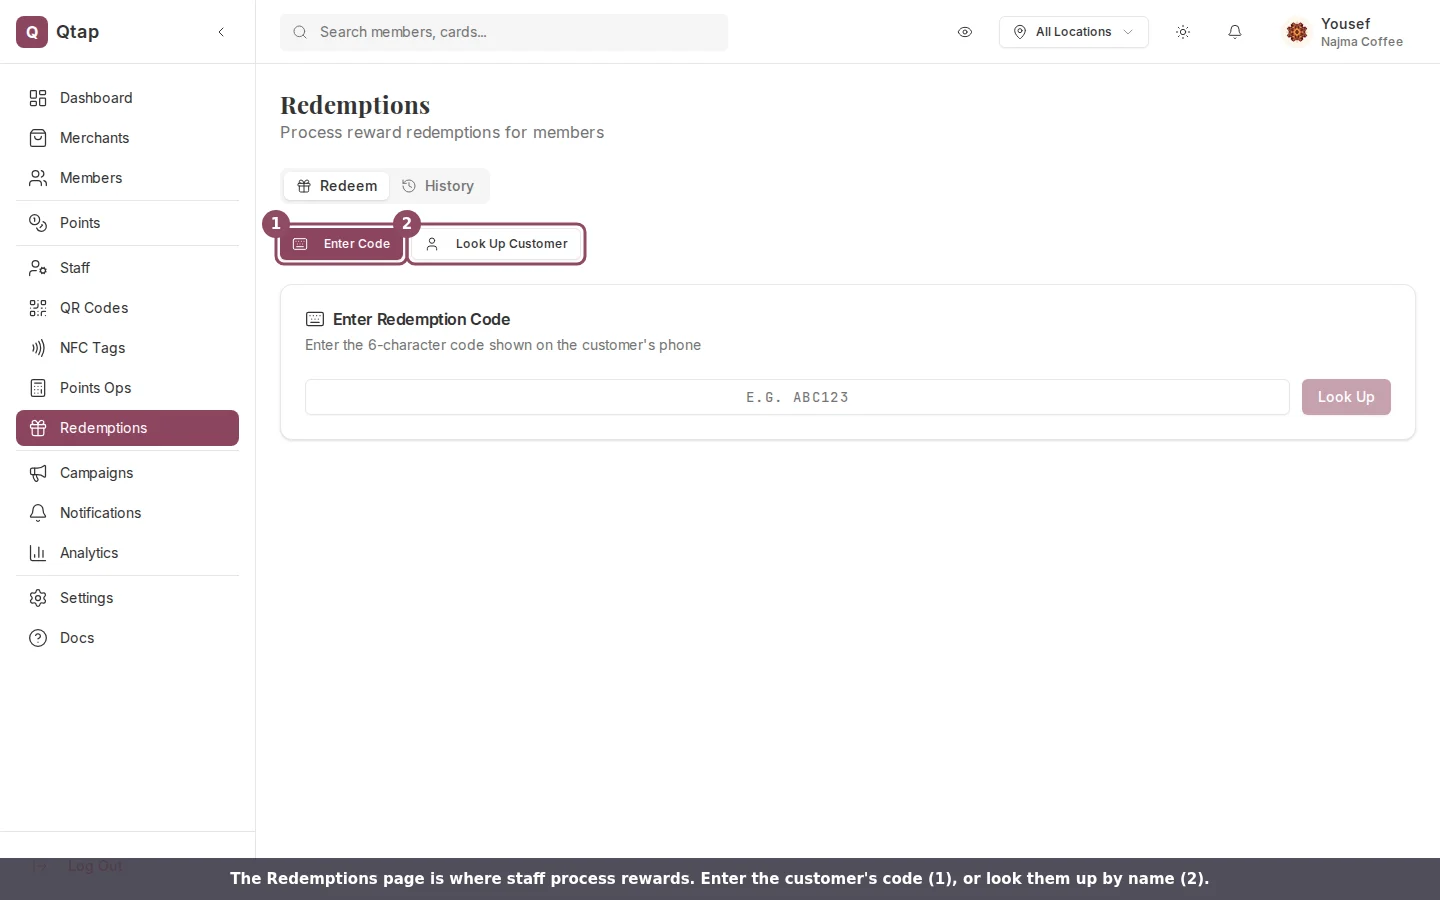Open the Dashboard sidebar item
This screenshot has height=900, width=1440.
click(x=127, y=98)
